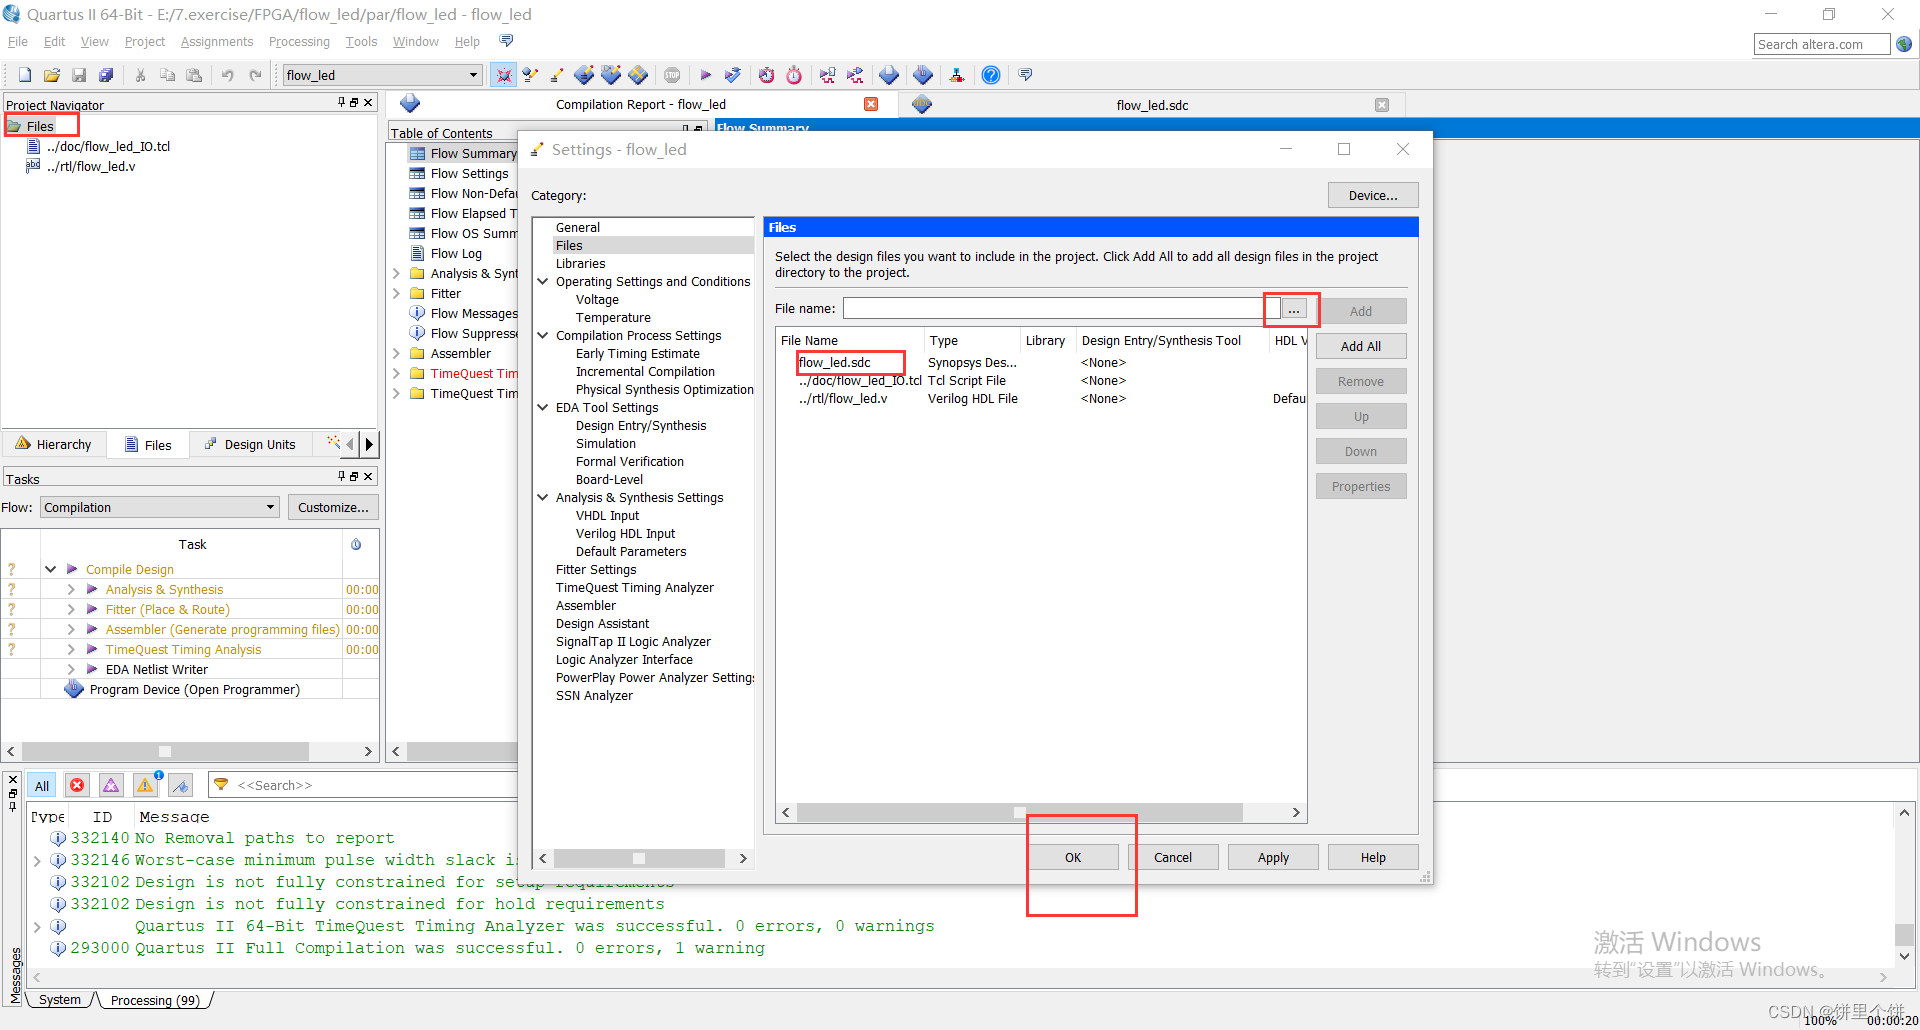Expand the Fitter report folder

click(396, 293)
